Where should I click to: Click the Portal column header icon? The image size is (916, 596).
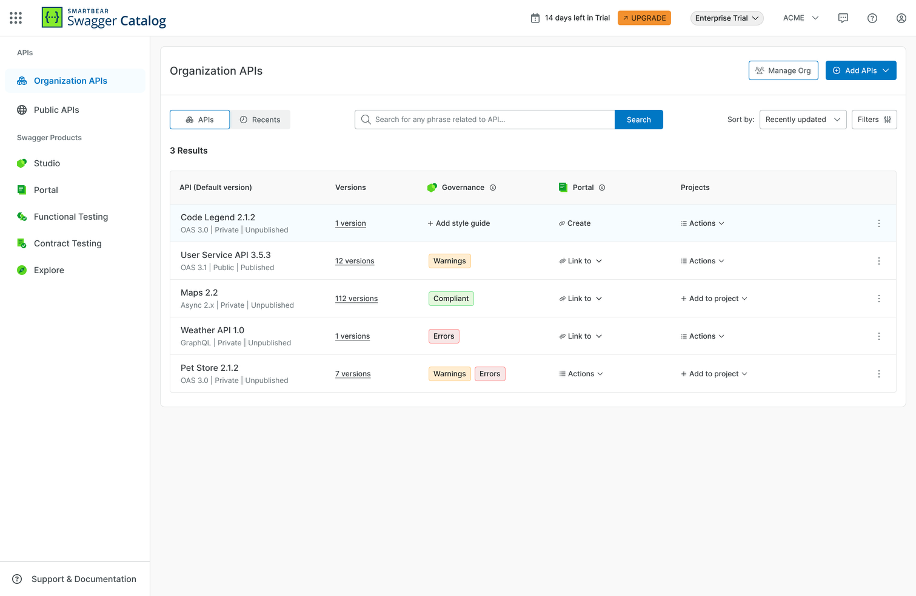[563, 188]
